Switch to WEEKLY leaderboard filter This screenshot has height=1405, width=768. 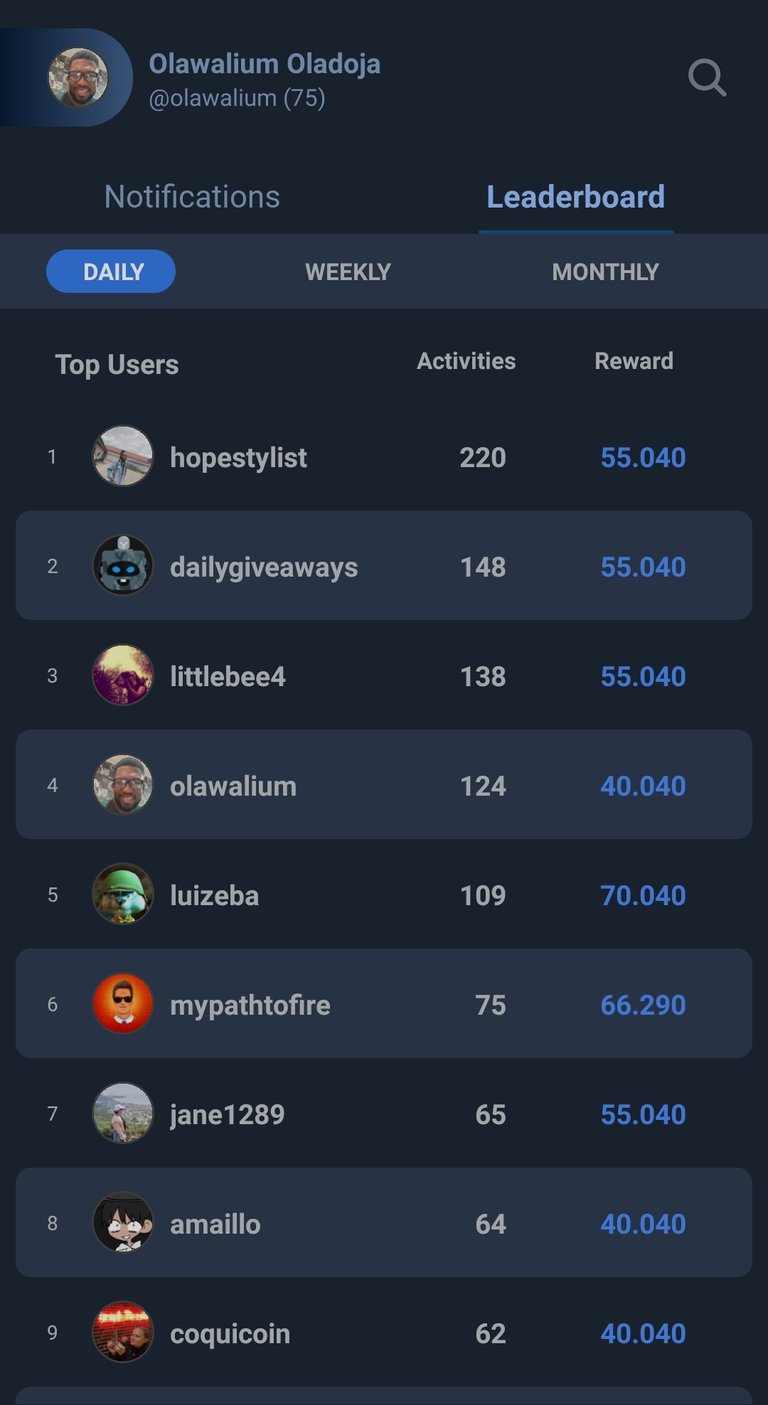348,272
